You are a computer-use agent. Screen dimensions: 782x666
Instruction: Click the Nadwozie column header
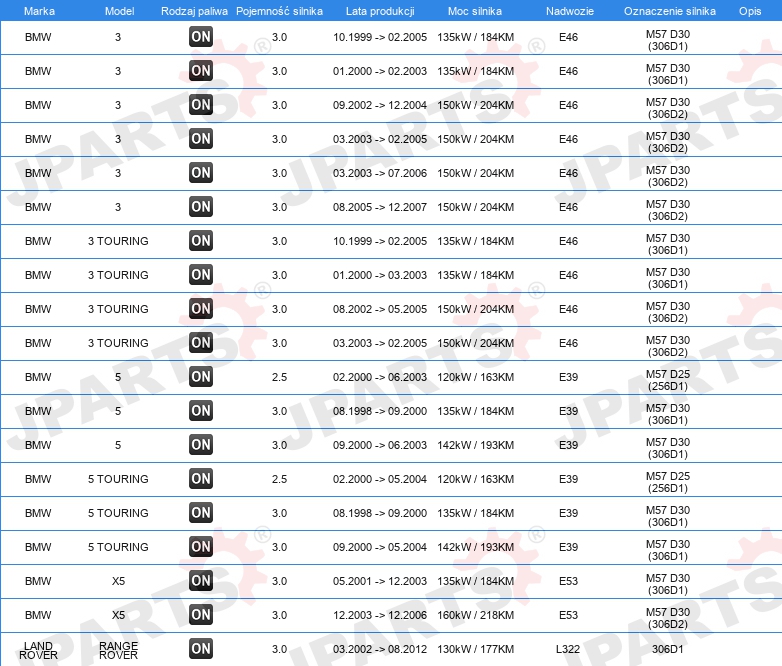coord(570,11)
